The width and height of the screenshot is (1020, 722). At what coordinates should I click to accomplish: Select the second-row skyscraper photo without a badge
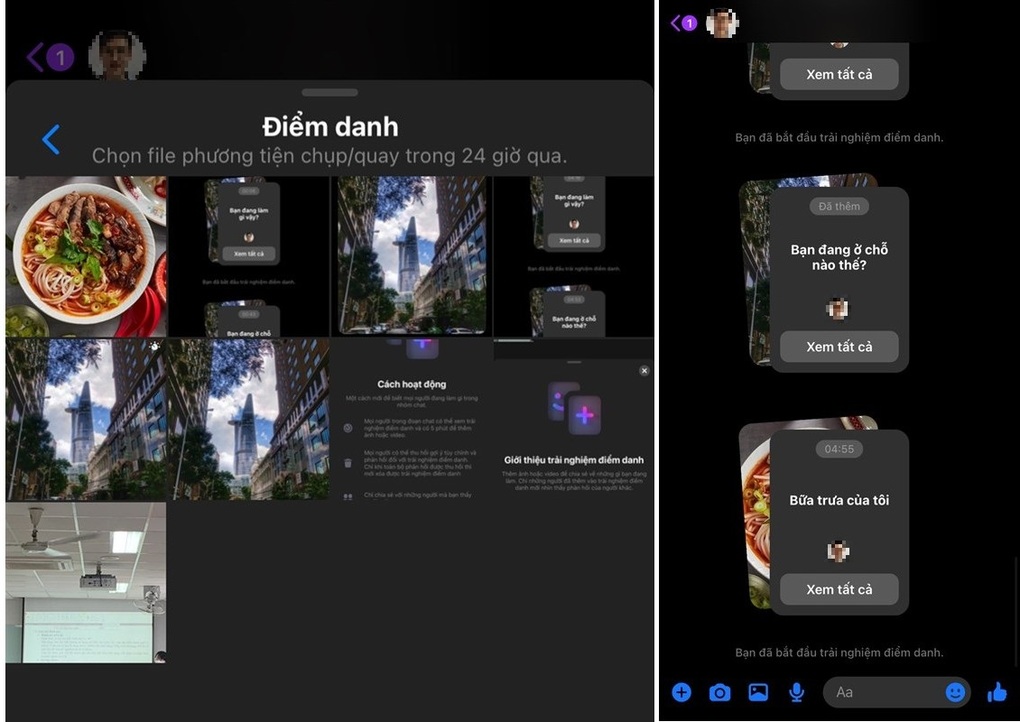pyautogui.click(x=248, y=419)
